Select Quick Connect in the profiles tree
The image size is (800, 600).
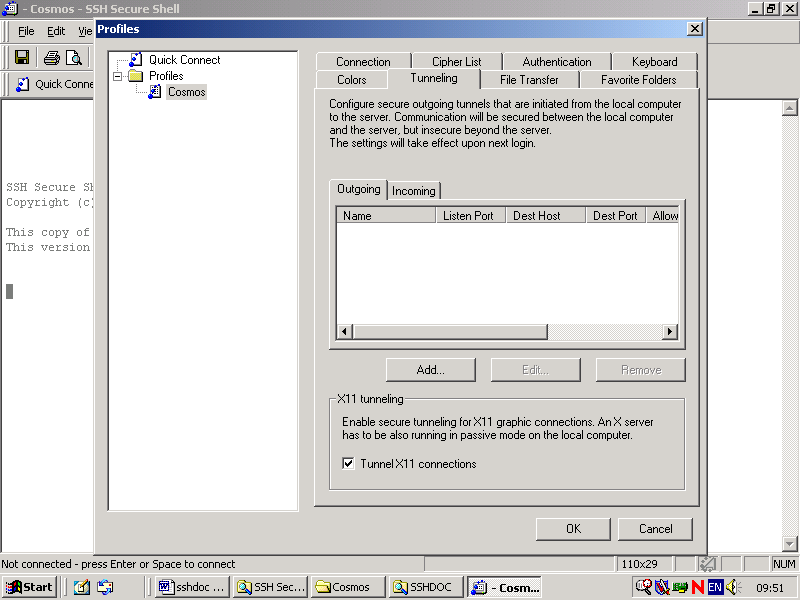184,60
